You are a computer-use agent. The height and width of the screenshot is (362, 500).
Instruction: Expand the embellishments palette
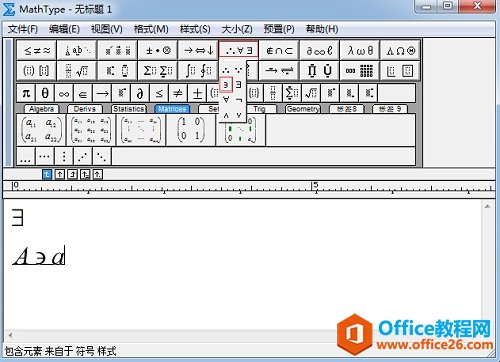click(118, 51)
